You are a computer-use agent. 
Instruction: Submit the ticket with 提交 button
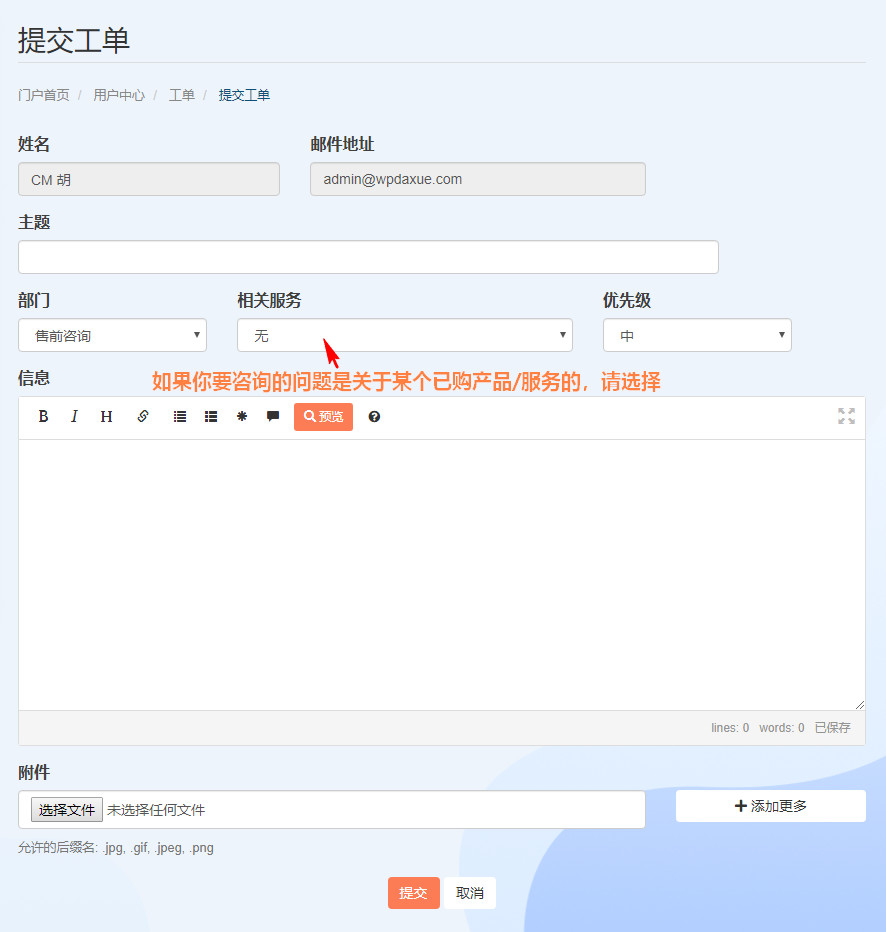point(414,893)
